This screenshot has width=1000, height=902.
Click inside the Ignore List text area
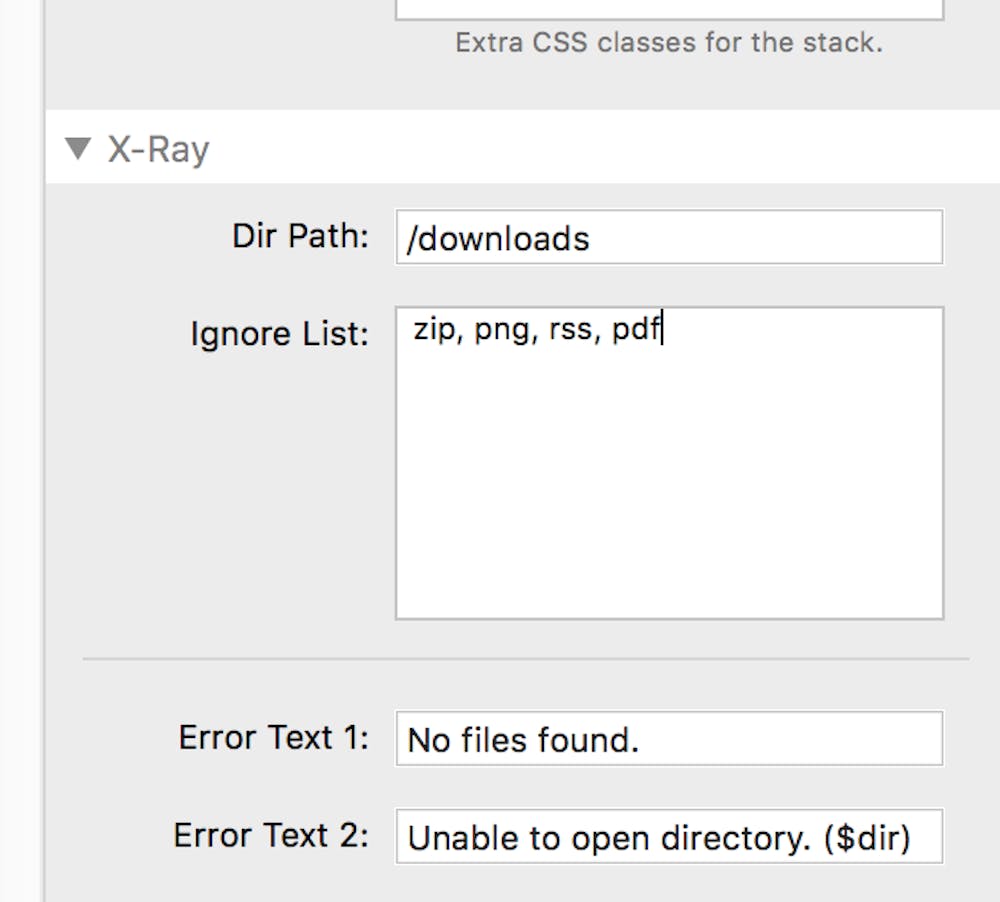coord(669,461)
